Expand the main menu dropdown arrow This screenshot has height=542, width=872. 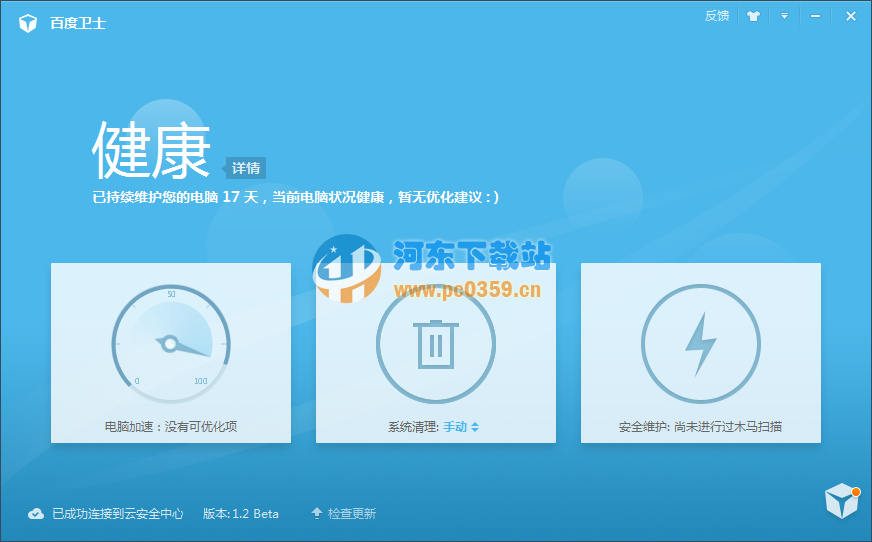(784, 16)
